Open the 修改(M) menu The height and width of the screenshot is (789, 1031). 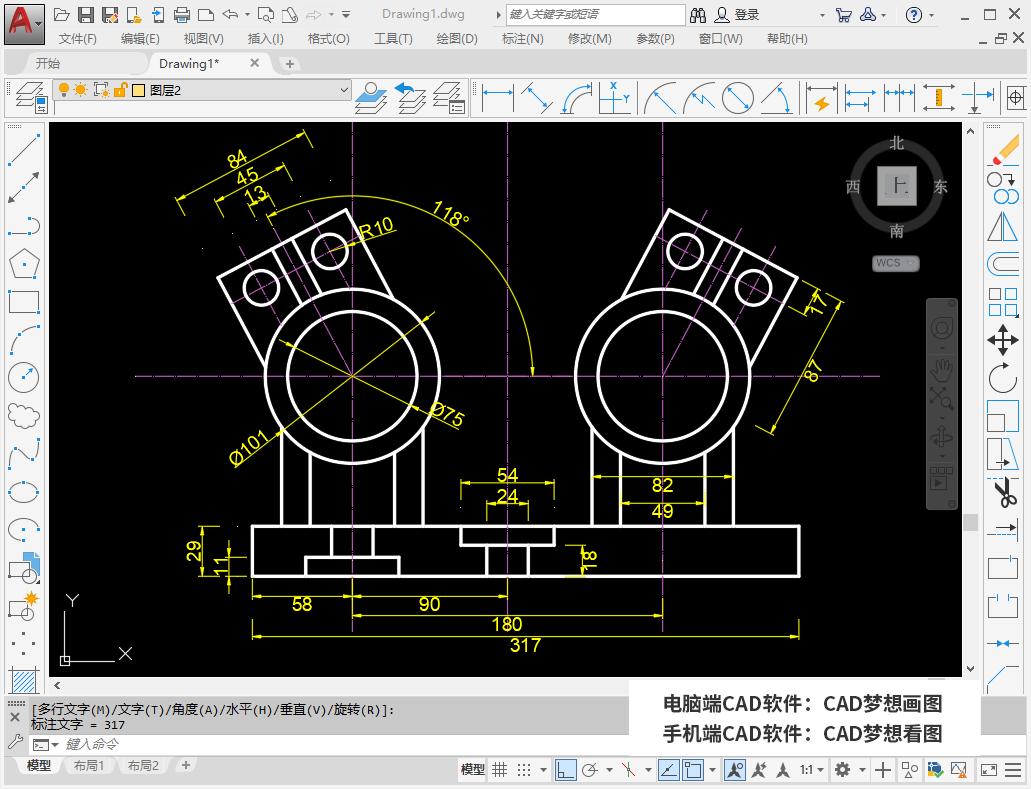pos(591,39)
